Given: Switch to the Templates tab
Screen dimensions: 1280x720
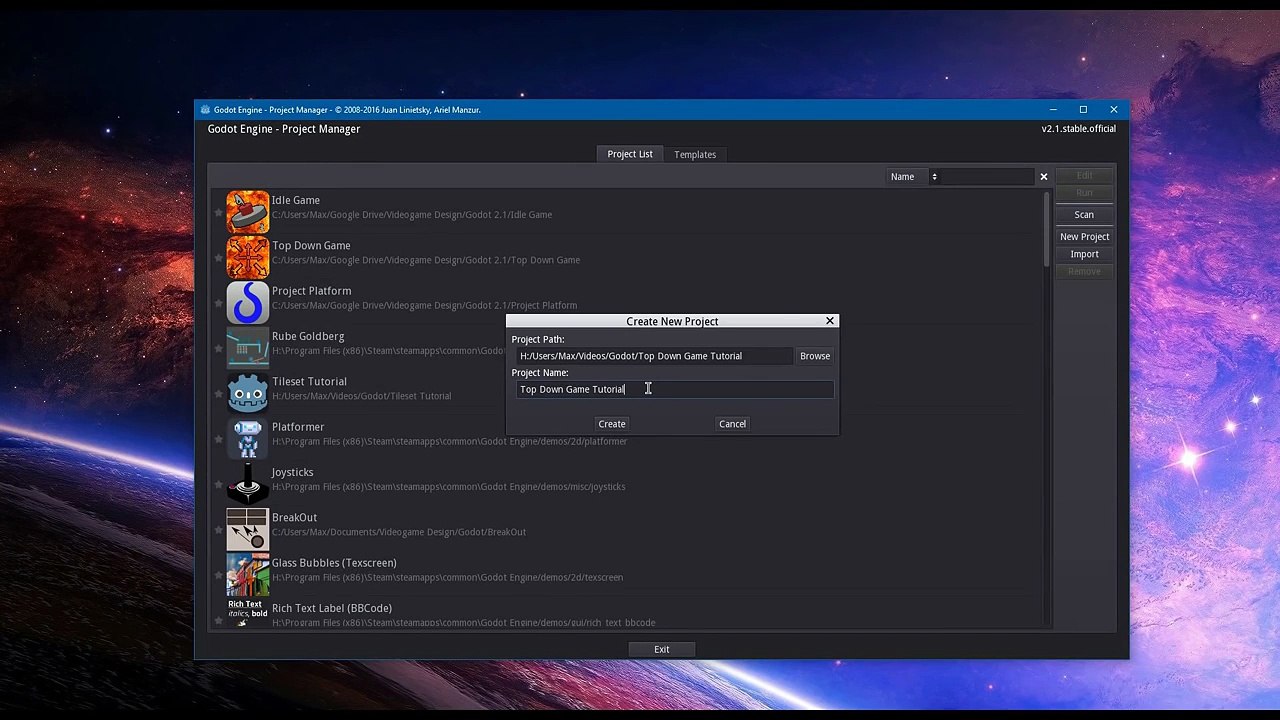Looking at the screenshot, I should pos(695,155).
